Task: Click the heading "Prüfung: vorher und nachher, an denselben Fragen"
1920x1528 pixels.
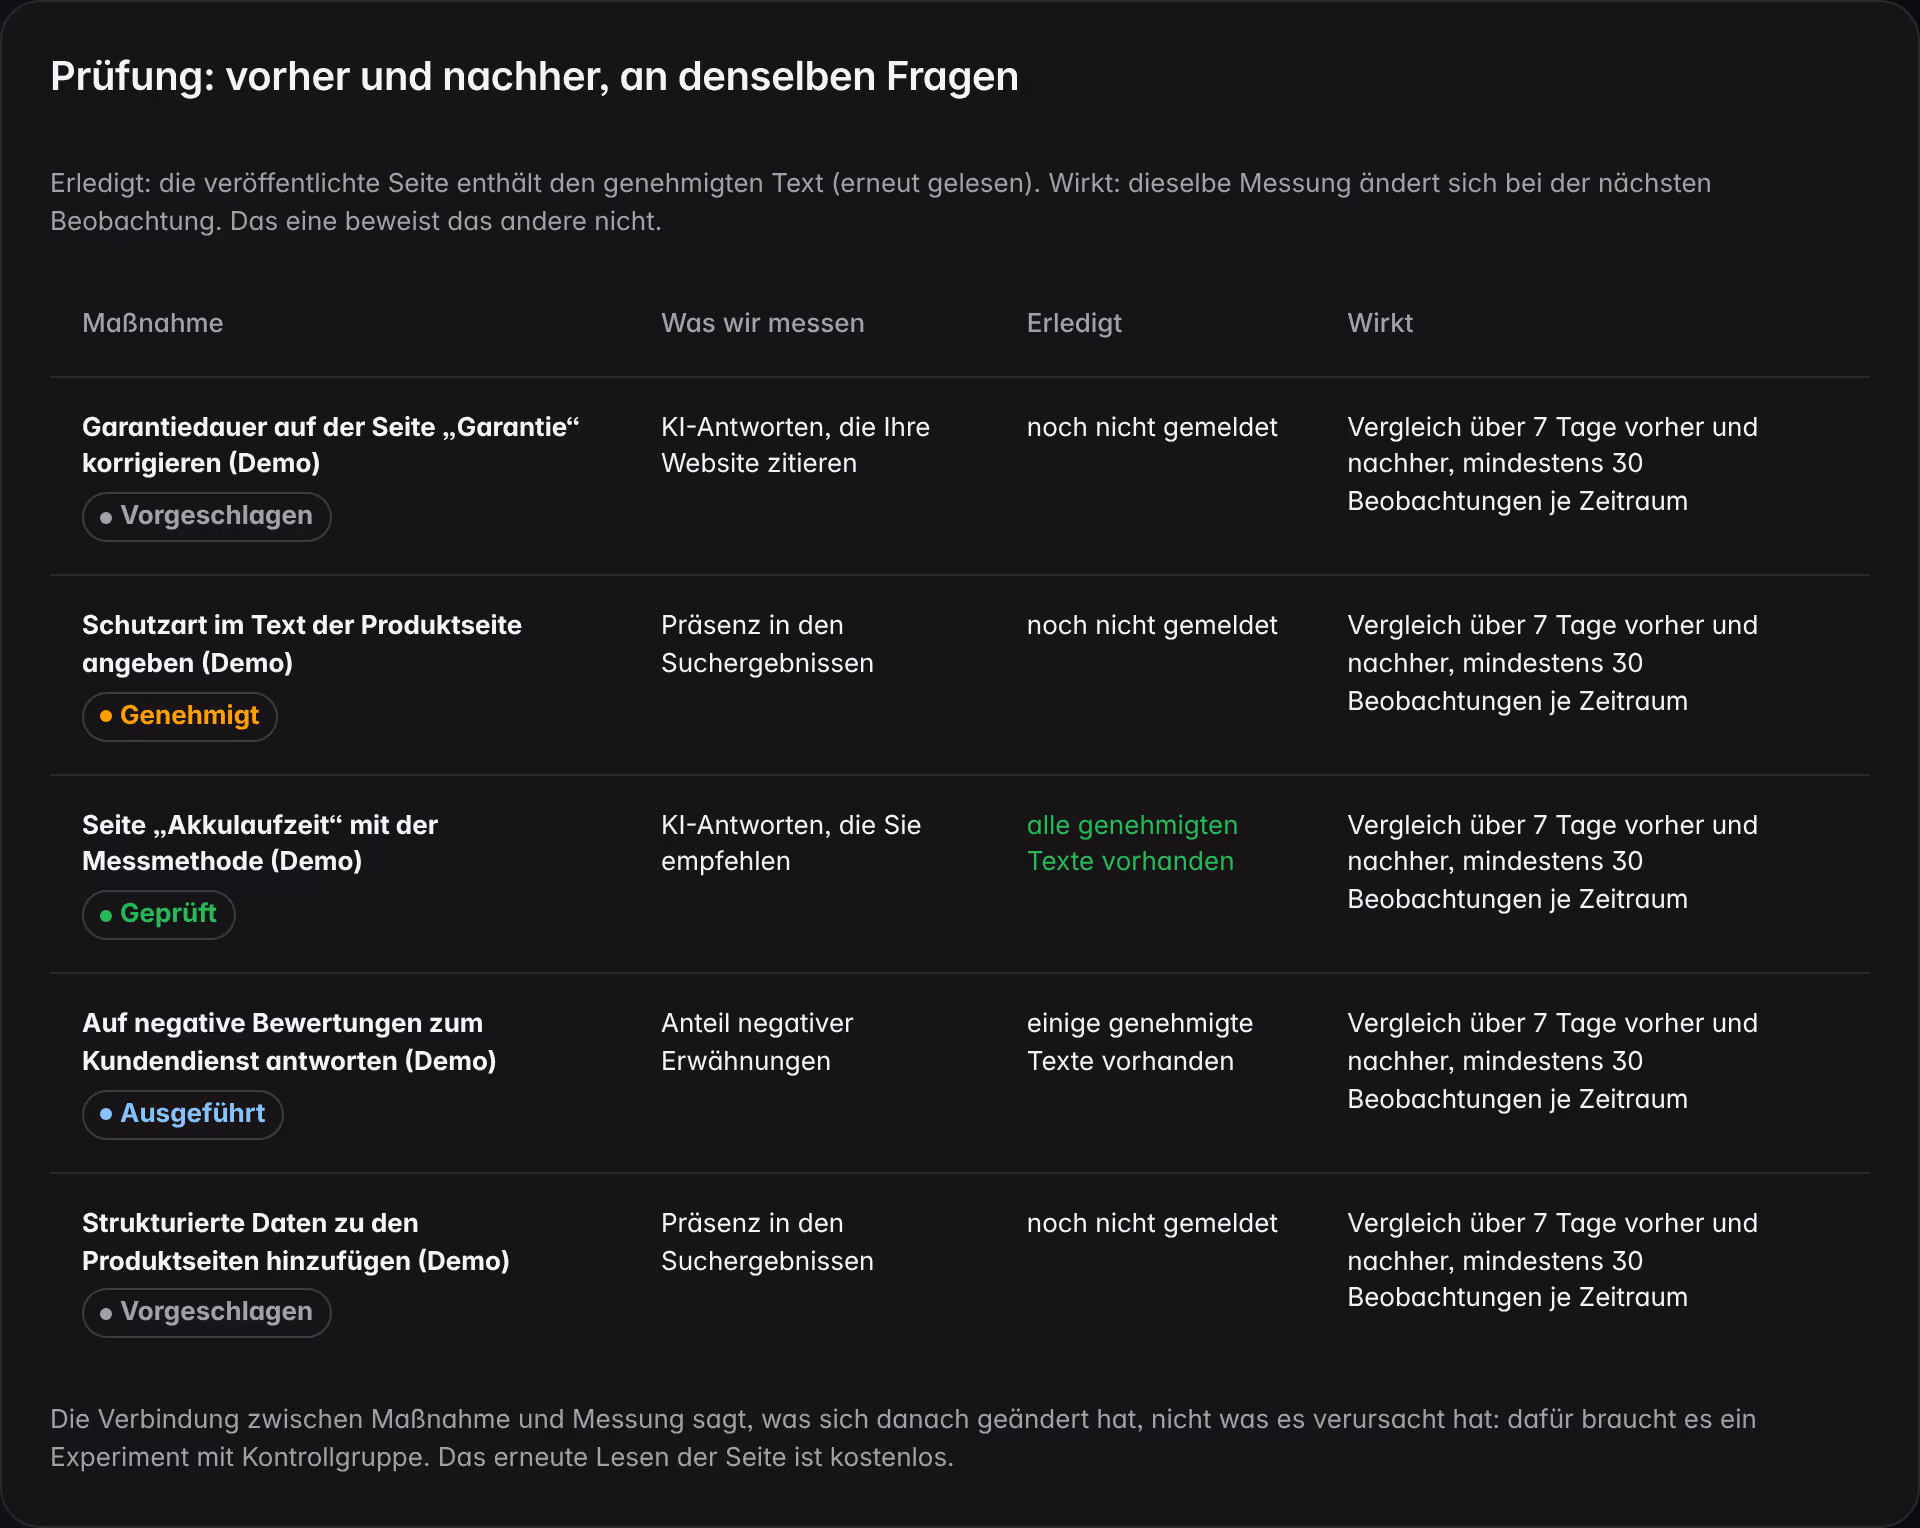Action: pyautogui.click(x=534, y=77)
